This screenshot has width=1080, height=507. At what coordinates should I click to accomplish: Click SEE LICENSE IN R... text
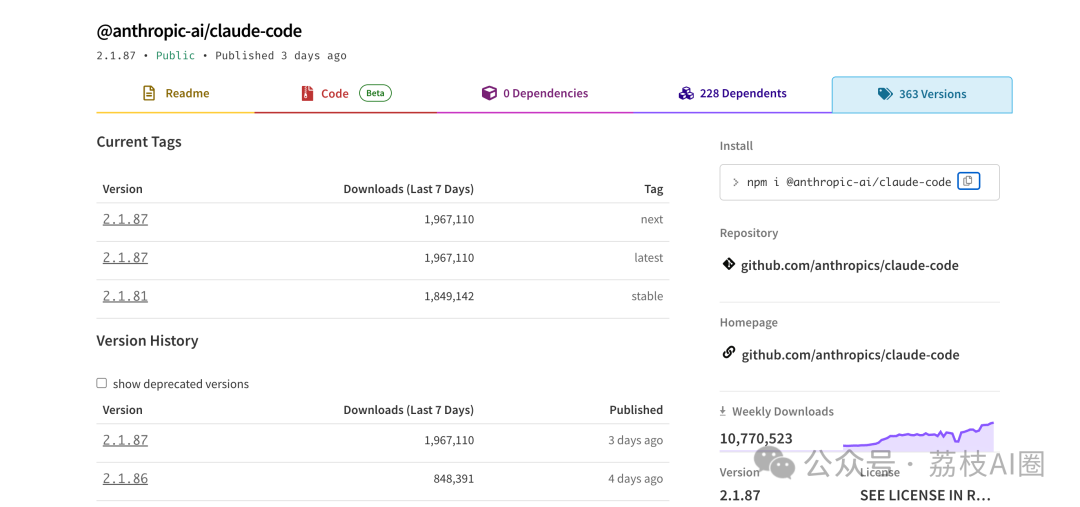coord(925,495)
